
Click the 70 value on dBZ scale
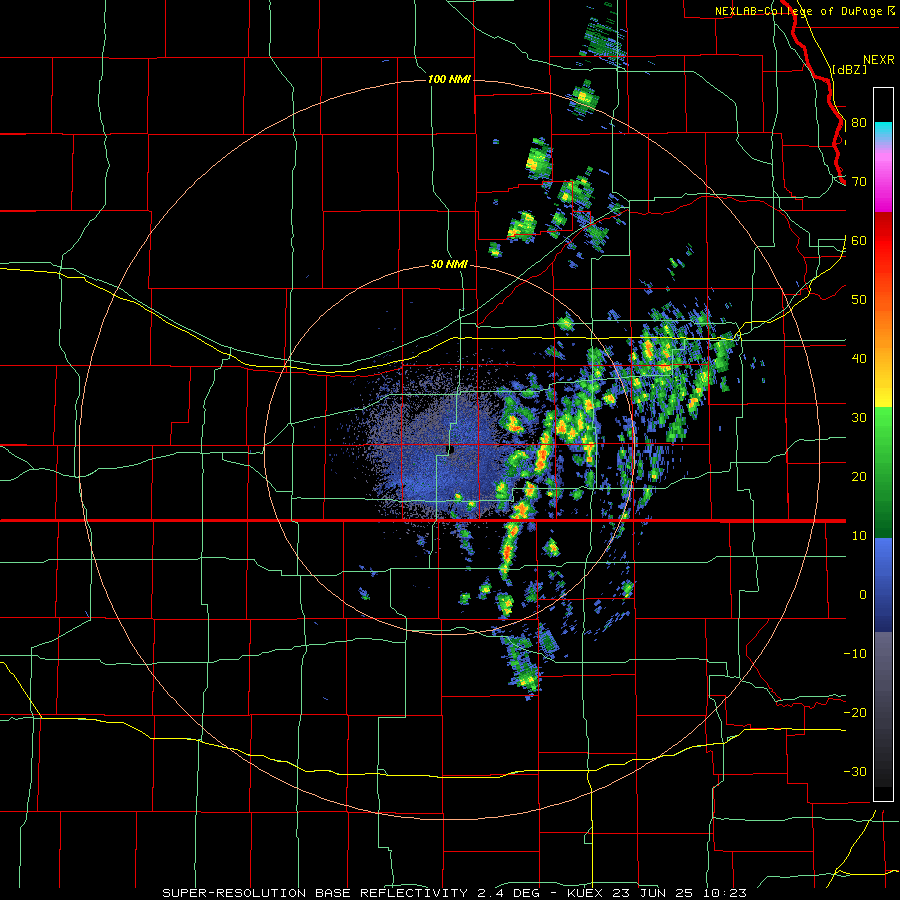[859, 182]
